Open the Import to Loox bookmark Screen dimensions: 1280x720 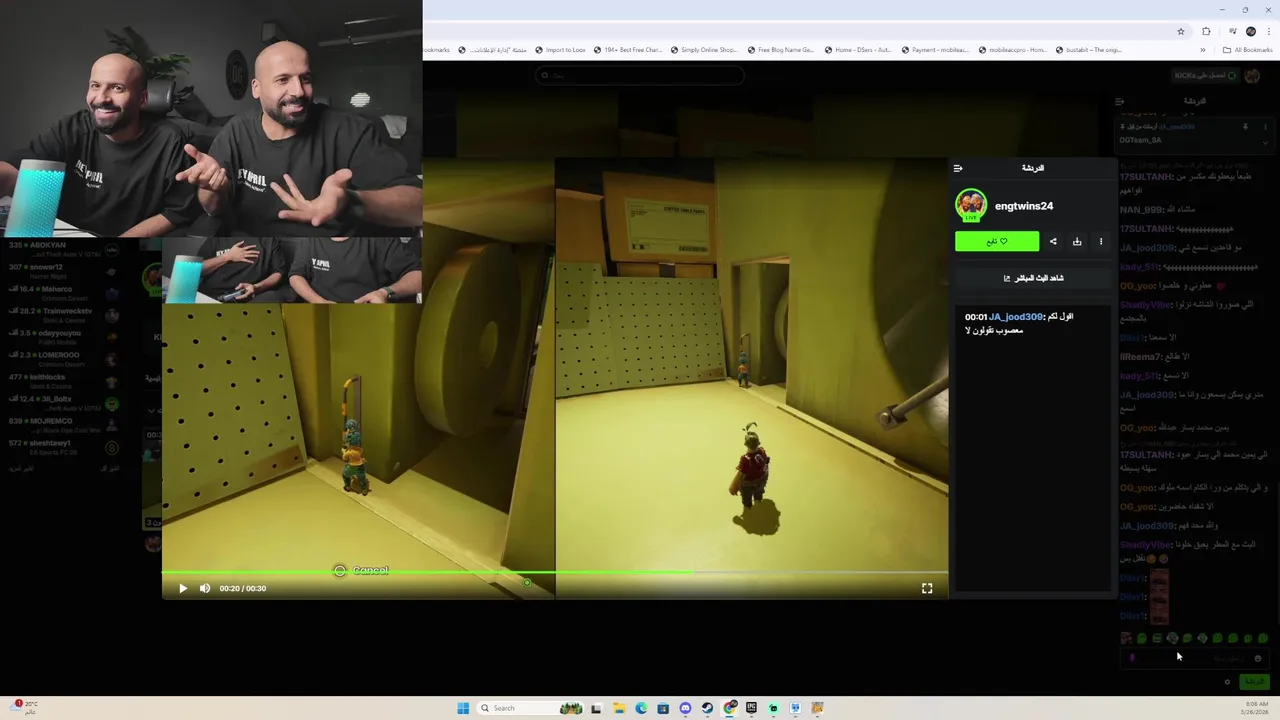pos(560,50)
